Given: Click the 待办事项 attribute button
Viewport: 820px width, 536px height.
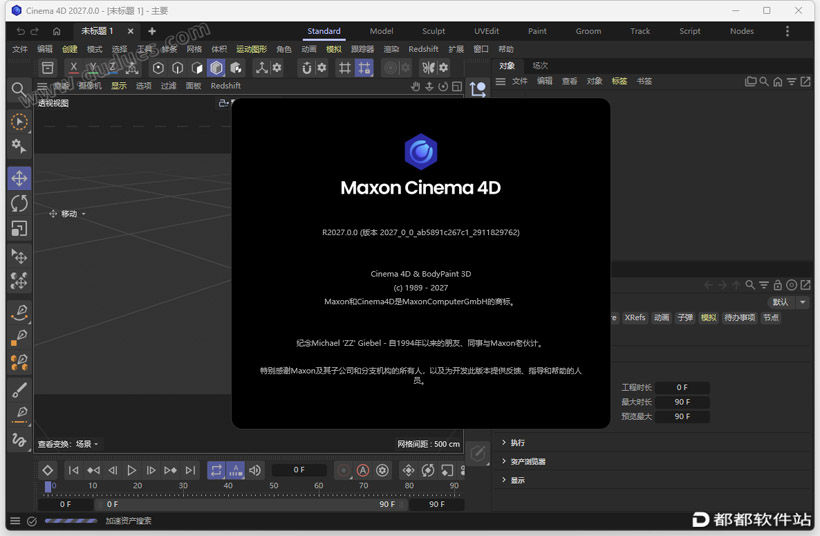Looking at the screenshot, I should 739,317.
